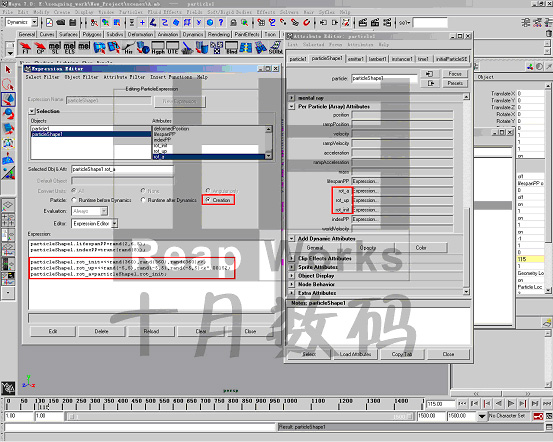Open the Dynamics menu set dropdown
The width and height of the screenshot is (553, 442).
click(34, 22)
